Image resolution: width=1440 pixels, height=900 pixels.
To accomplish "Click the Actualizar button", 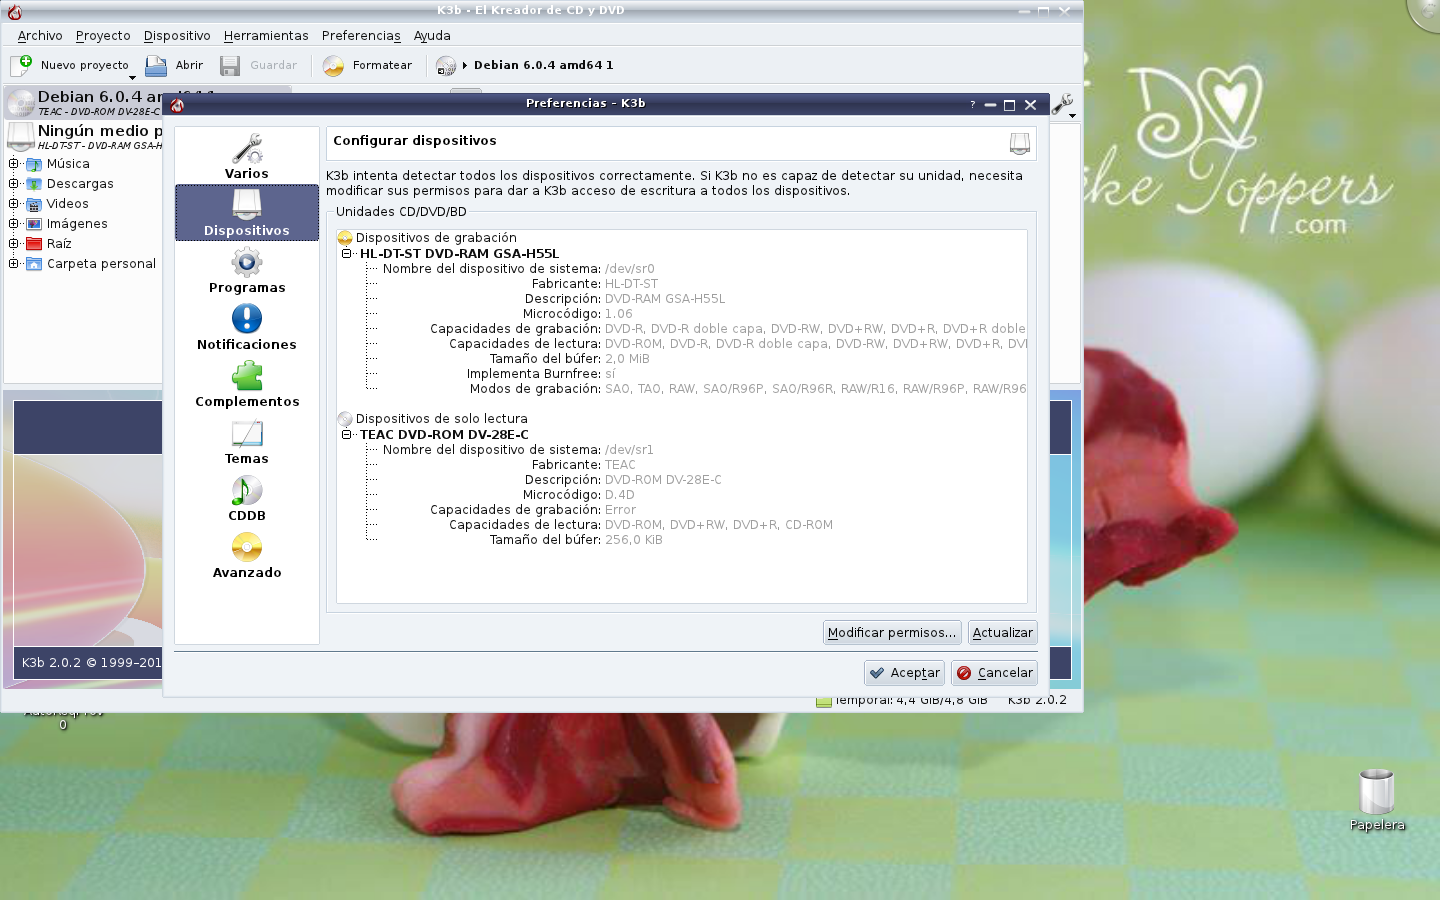I will (x=1002, y=633).
